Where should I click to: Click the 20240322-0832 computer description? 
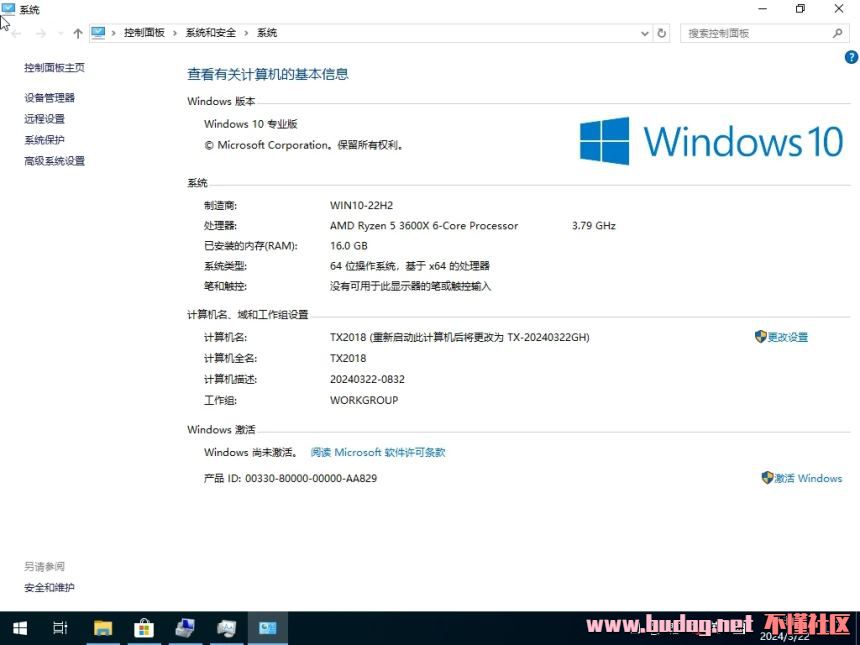367,379
